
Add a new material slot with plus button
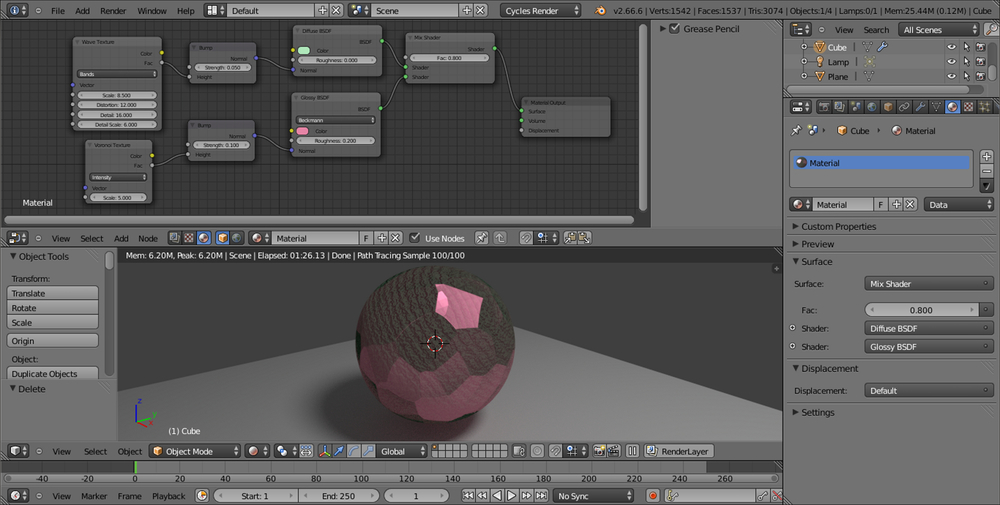point(986,157)
